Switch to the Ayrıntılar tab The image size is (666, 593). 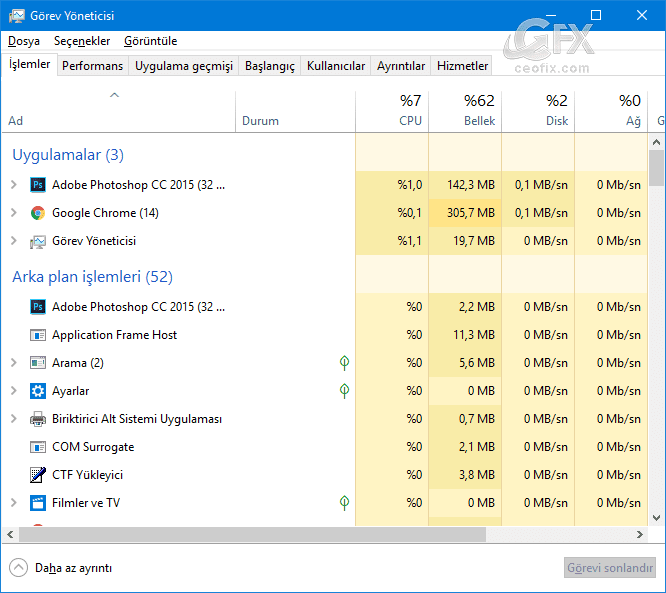tap(401, 66)
